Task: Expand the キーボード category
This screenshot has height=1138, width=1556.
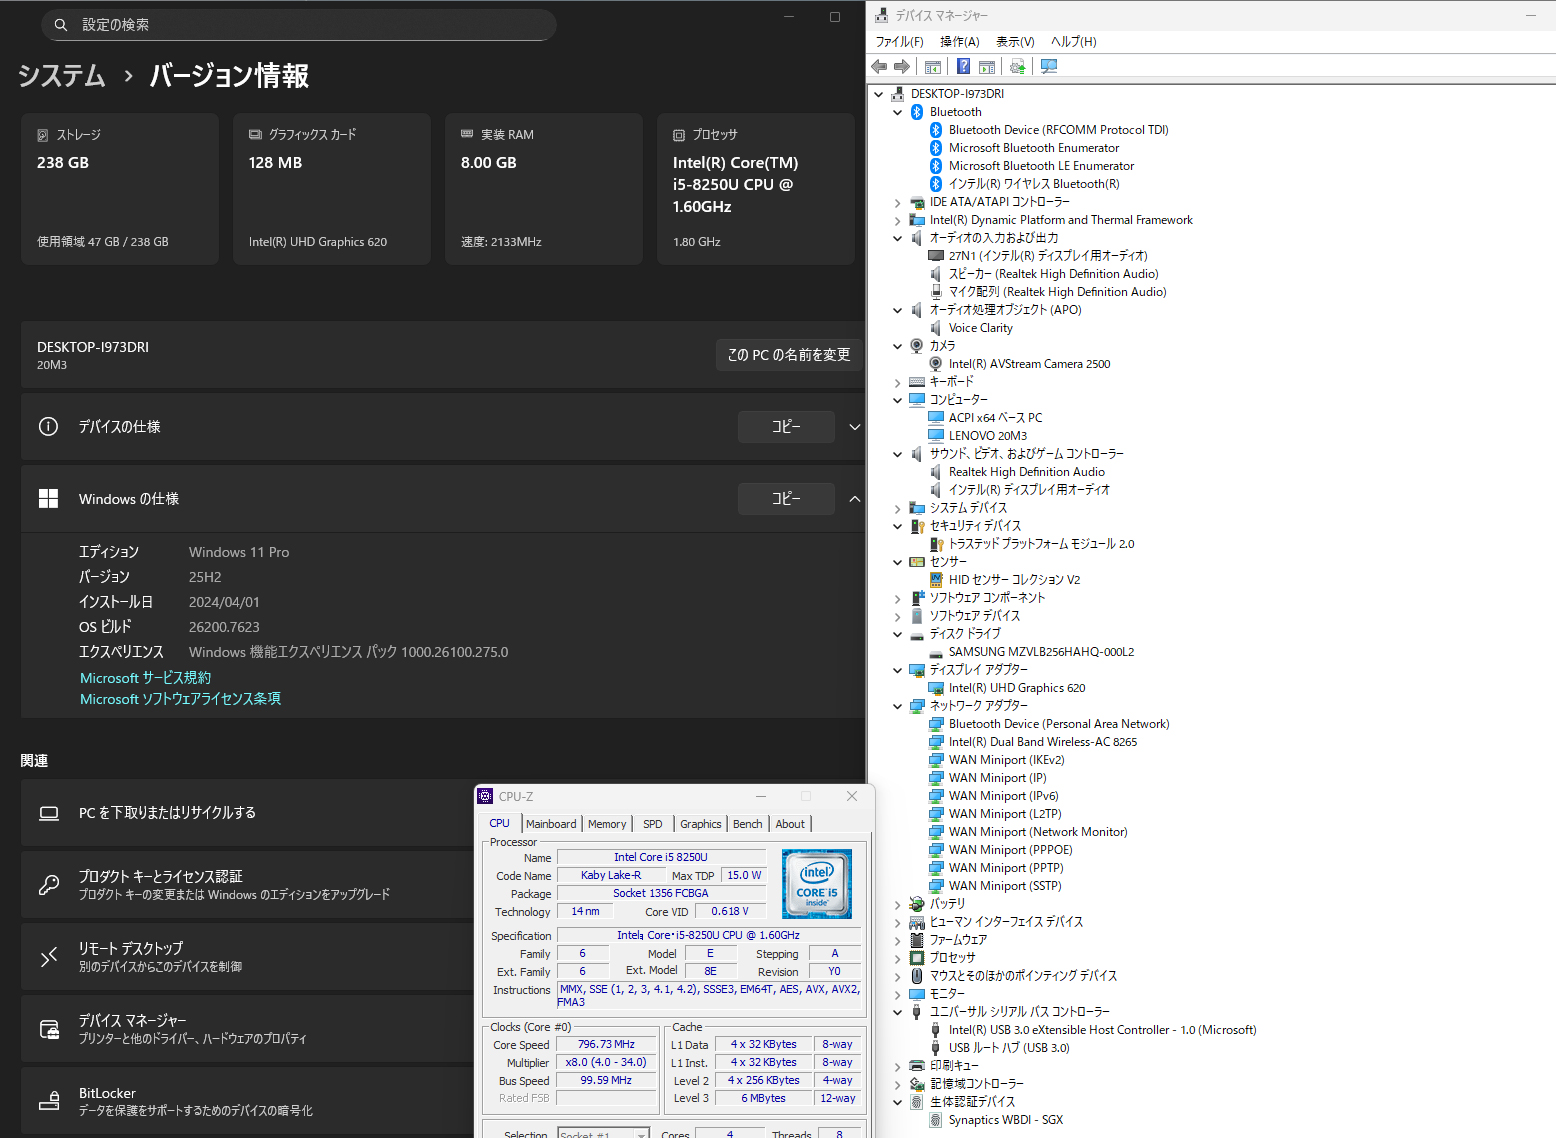Action: pyautogui.click(x=897, y=382)
